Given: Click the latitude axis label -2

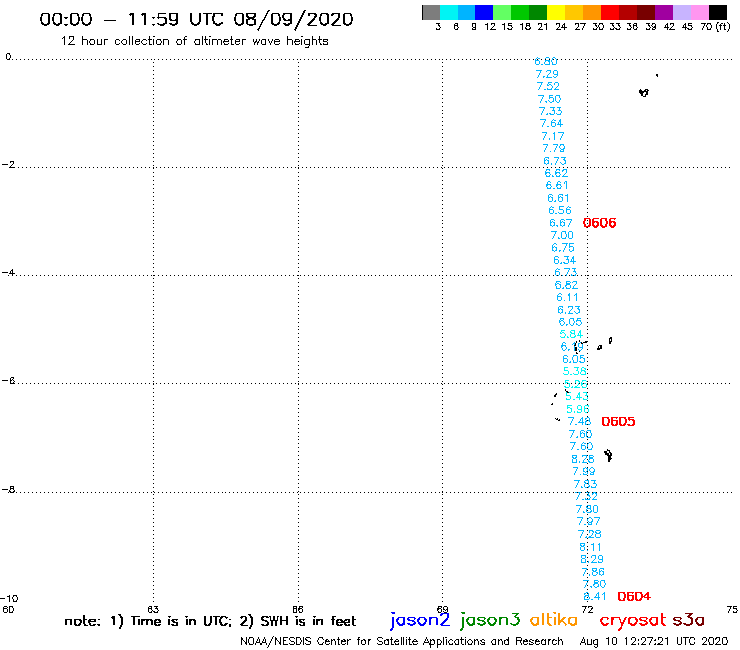Looking at the screenshot, I should pos(8,165).
